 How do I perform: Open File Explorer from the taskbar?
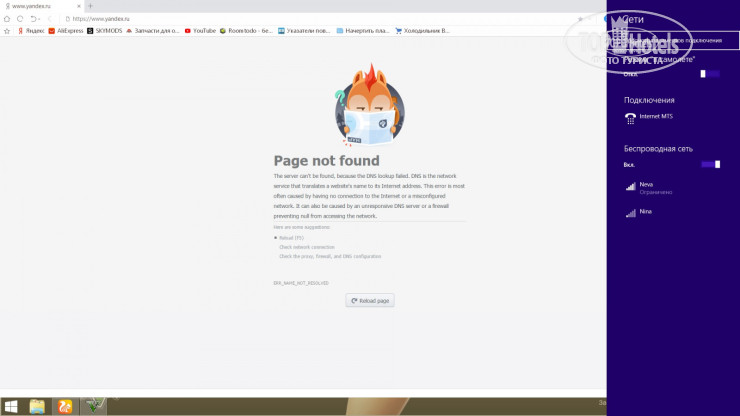click(37, 406)
